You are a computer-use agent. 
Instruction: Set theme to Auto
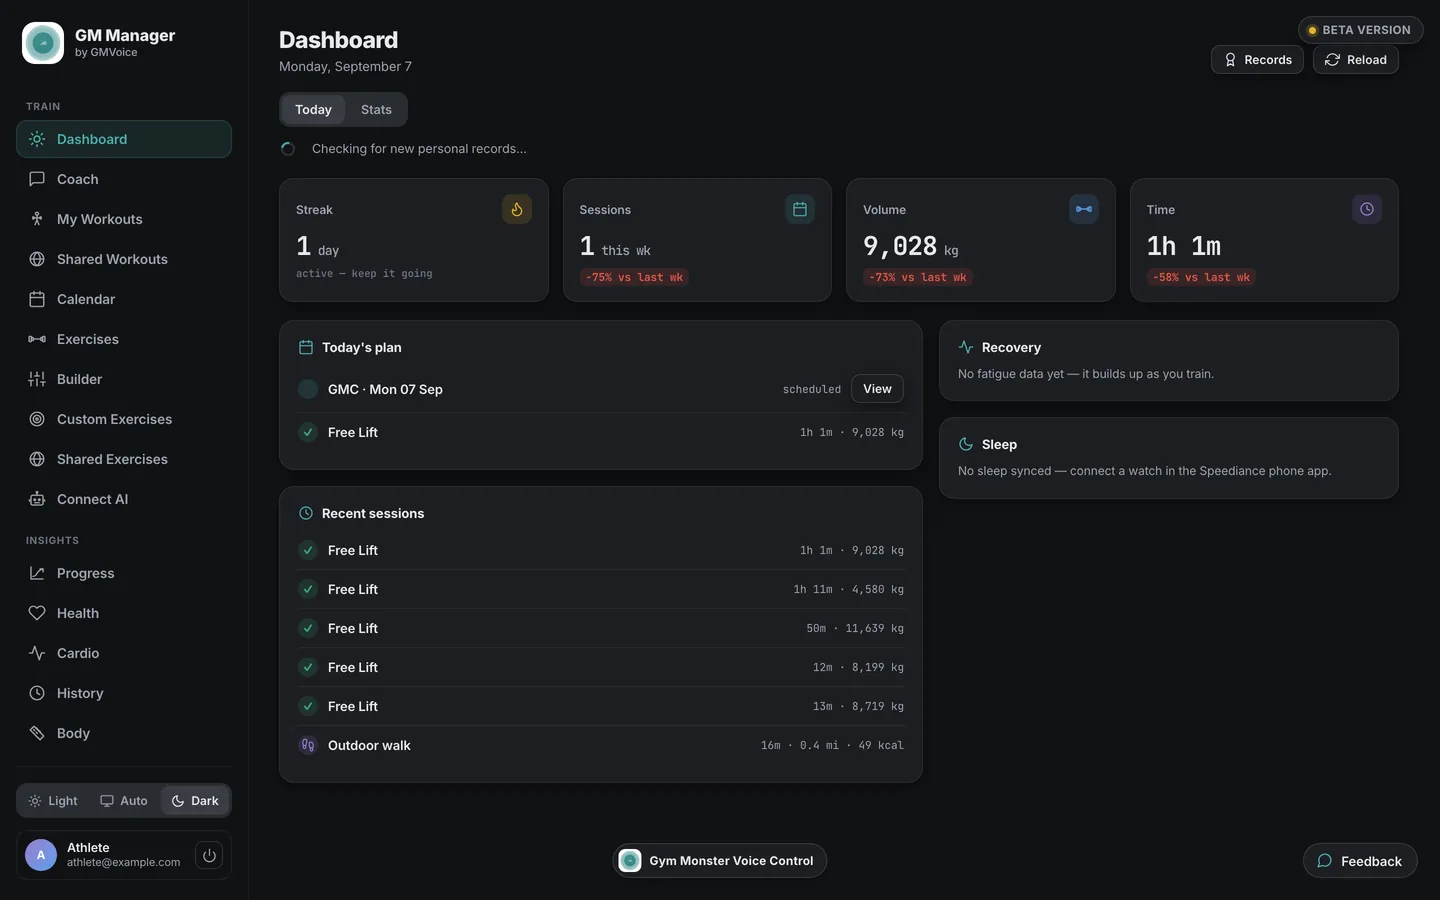pyautogui.click(x=124, y=801)
